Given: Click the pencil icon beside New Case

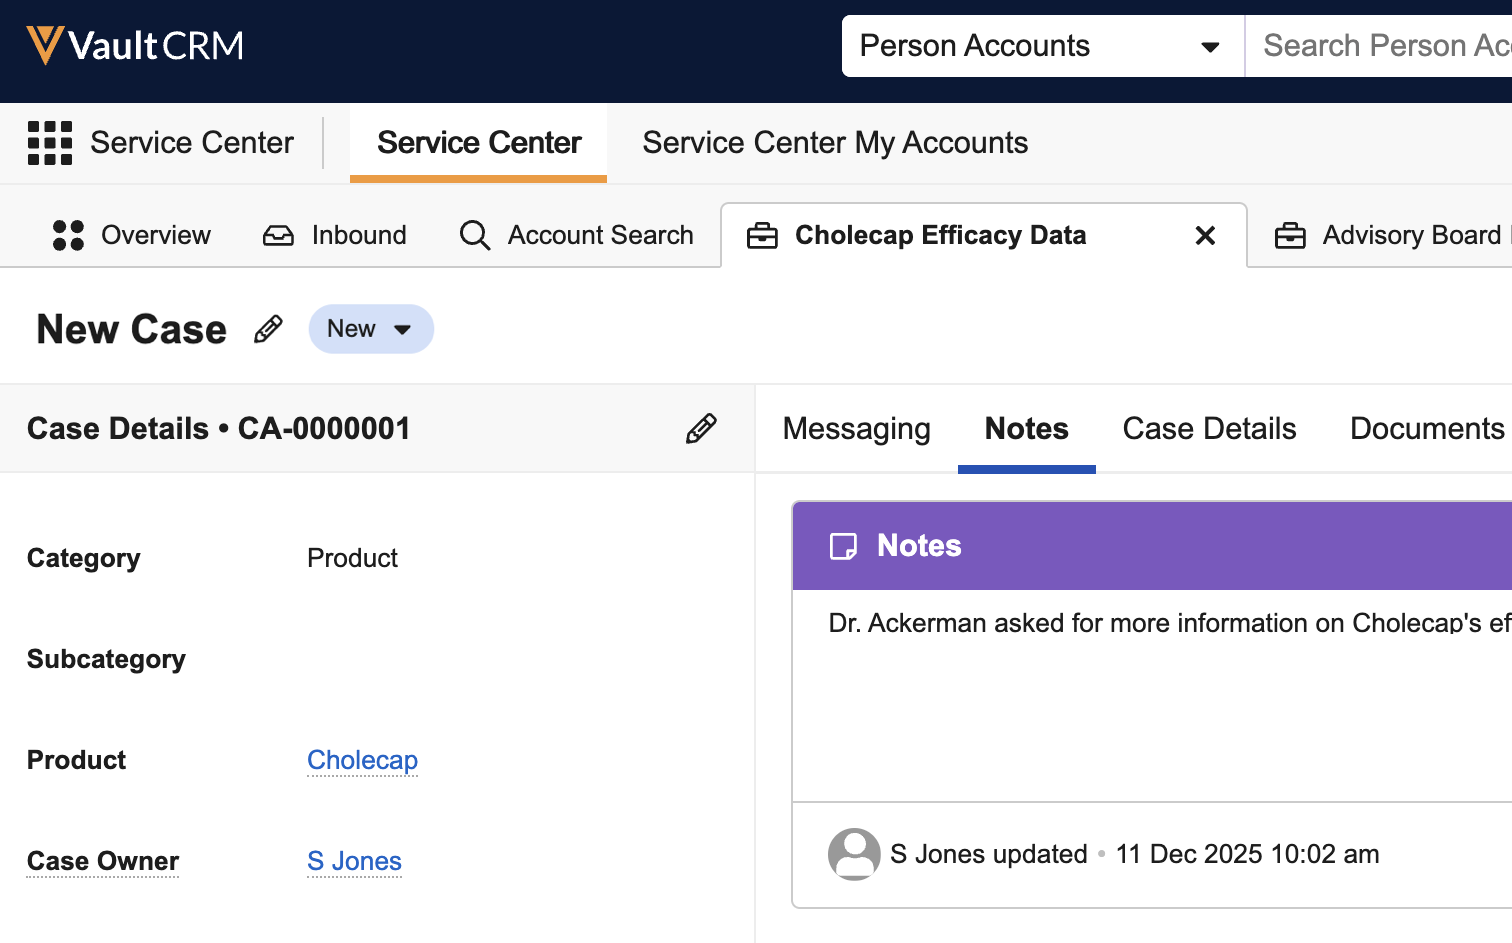Looking at the screenshot, I should (268, 329).
